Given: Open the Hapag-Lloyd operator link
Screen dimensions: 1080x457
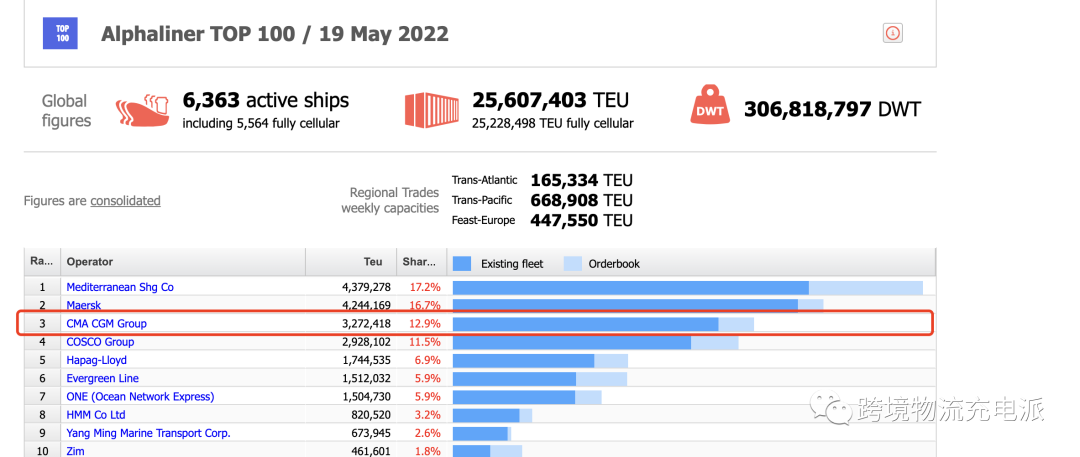Looking at the screenshot, I should pyautogui.click(x=97, y=360).
